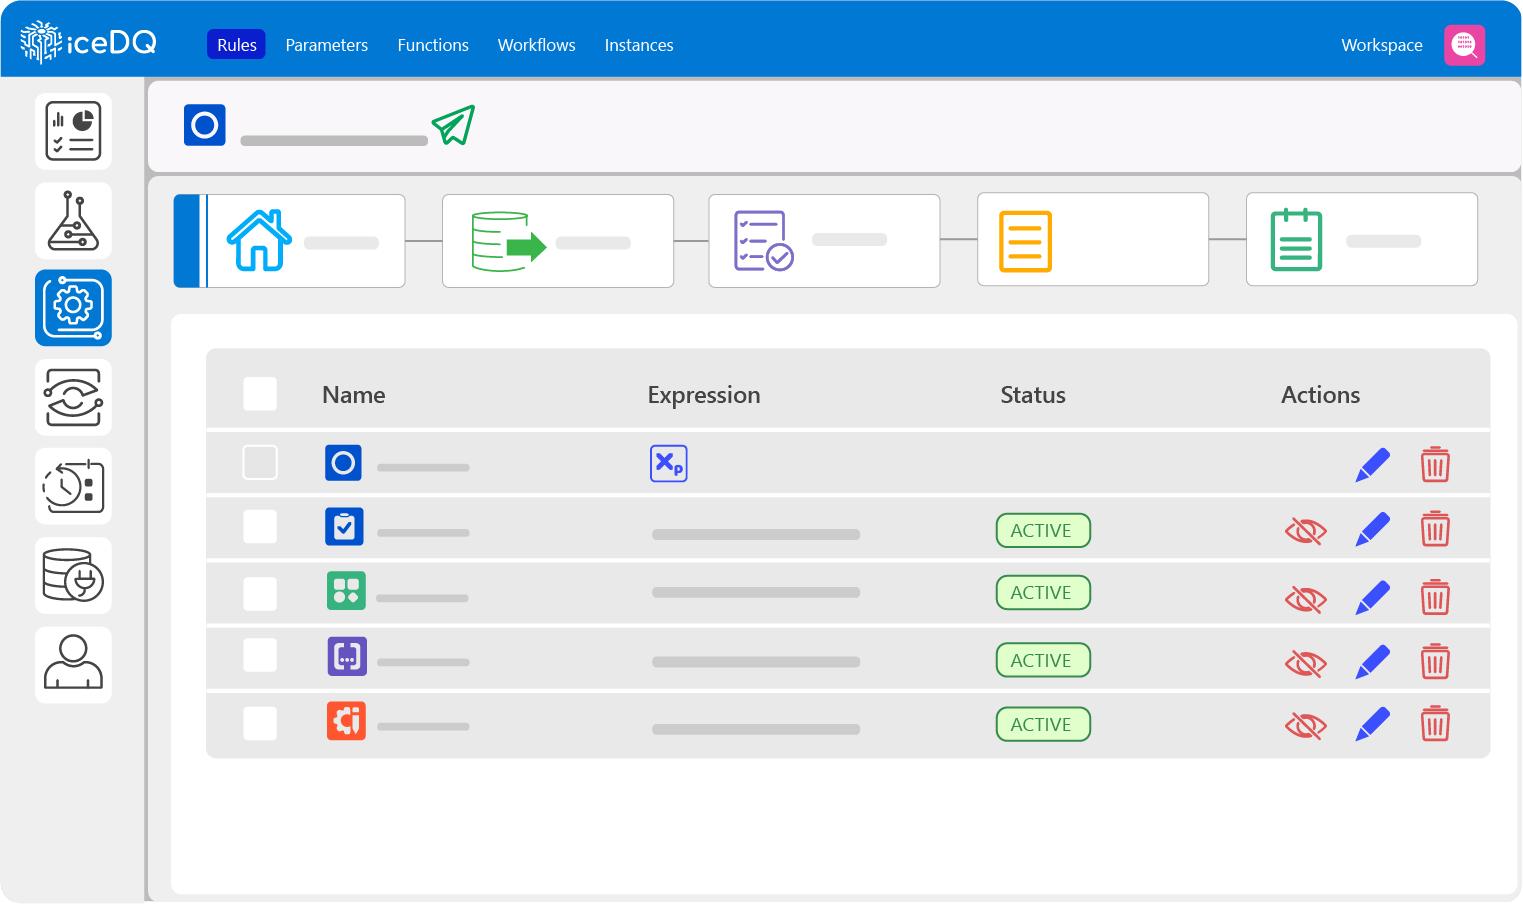Image resolution: width=1523 pixels, height=904 pixels.
Task: Toggle visibility of the green-icon rule row
Action: tap(1305, 599)
